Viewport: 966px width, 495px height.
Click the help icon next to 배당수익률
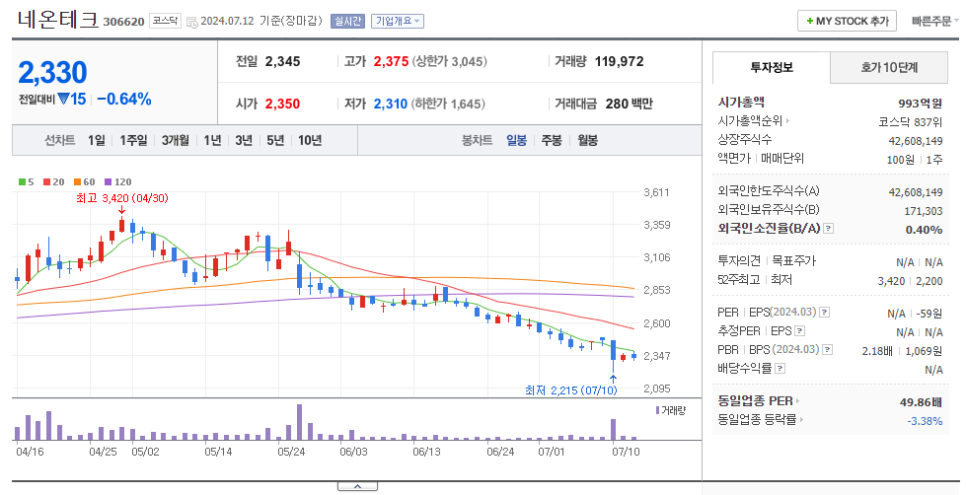point(780,369)
